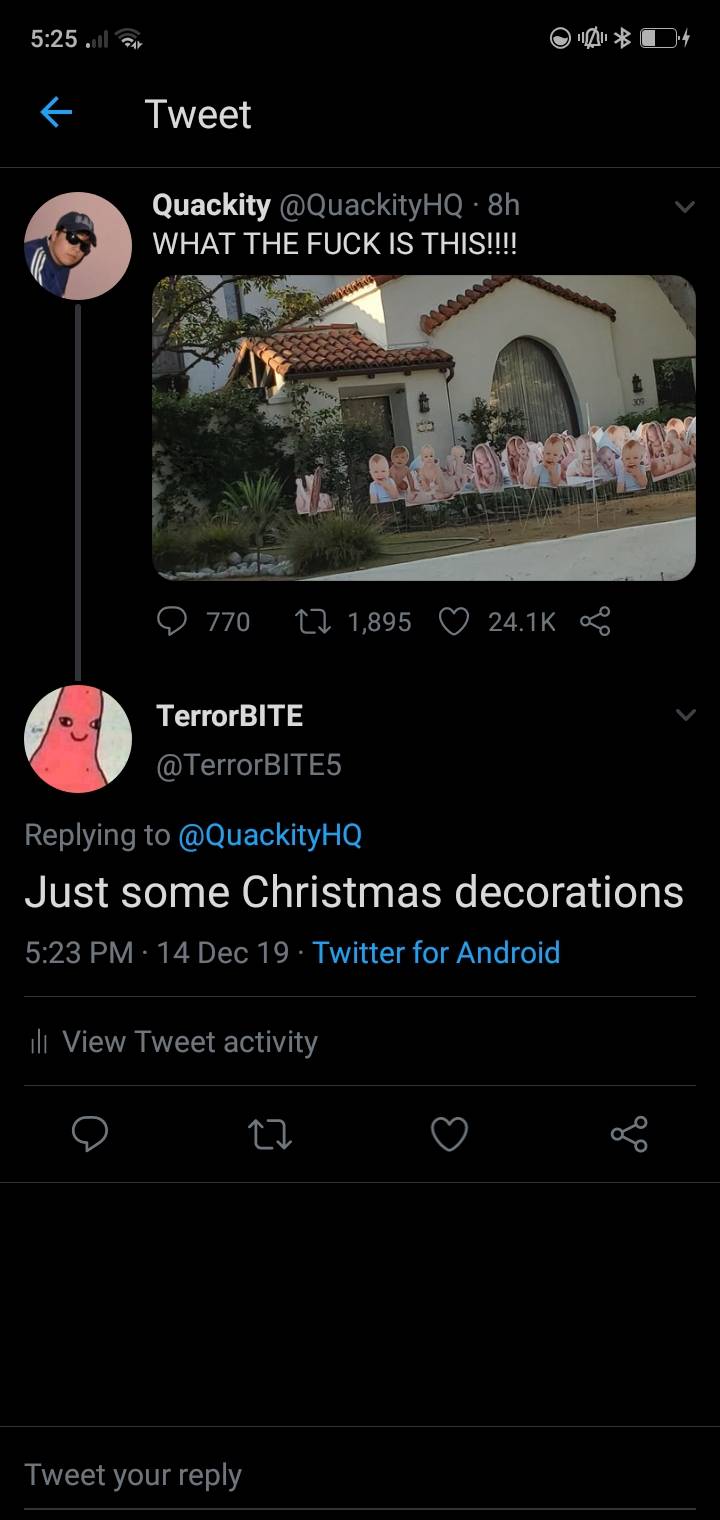The image size is (720, 1520).
Task: Open TerrorBITE's profile avatar
Action: click(77, 739)
